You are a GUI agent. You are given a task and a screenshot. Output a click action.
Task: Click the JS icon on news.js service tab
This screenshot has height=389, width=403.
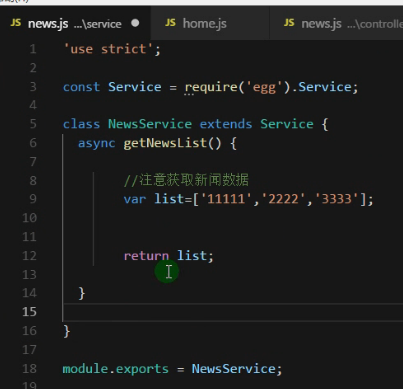(x=16, y=23)
